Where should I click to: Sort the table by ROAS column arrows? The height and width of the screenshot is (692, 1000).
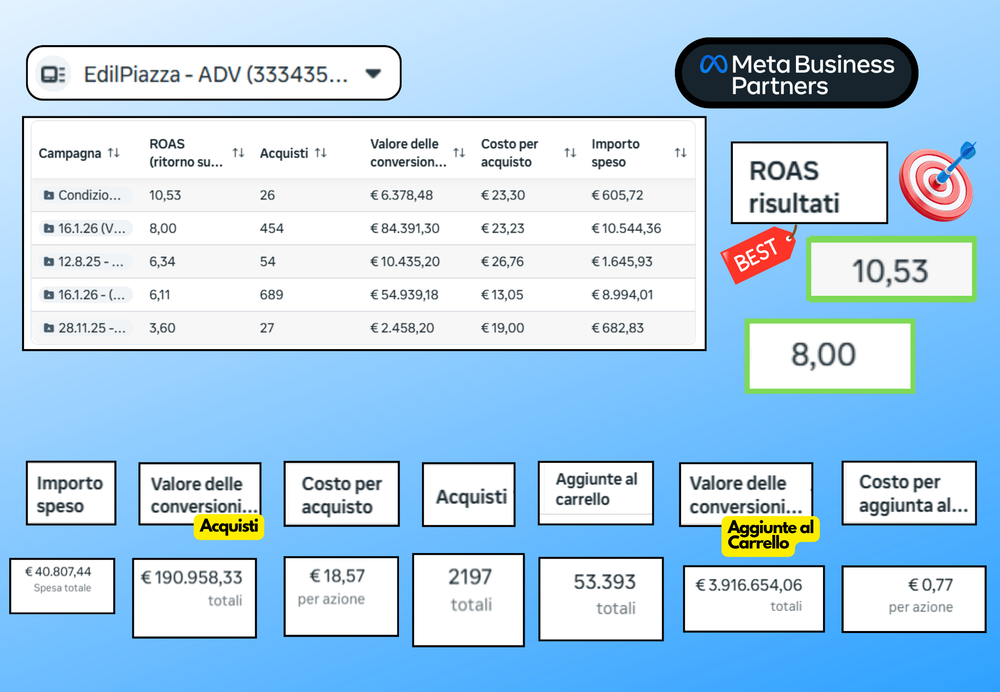coord(239,153)
